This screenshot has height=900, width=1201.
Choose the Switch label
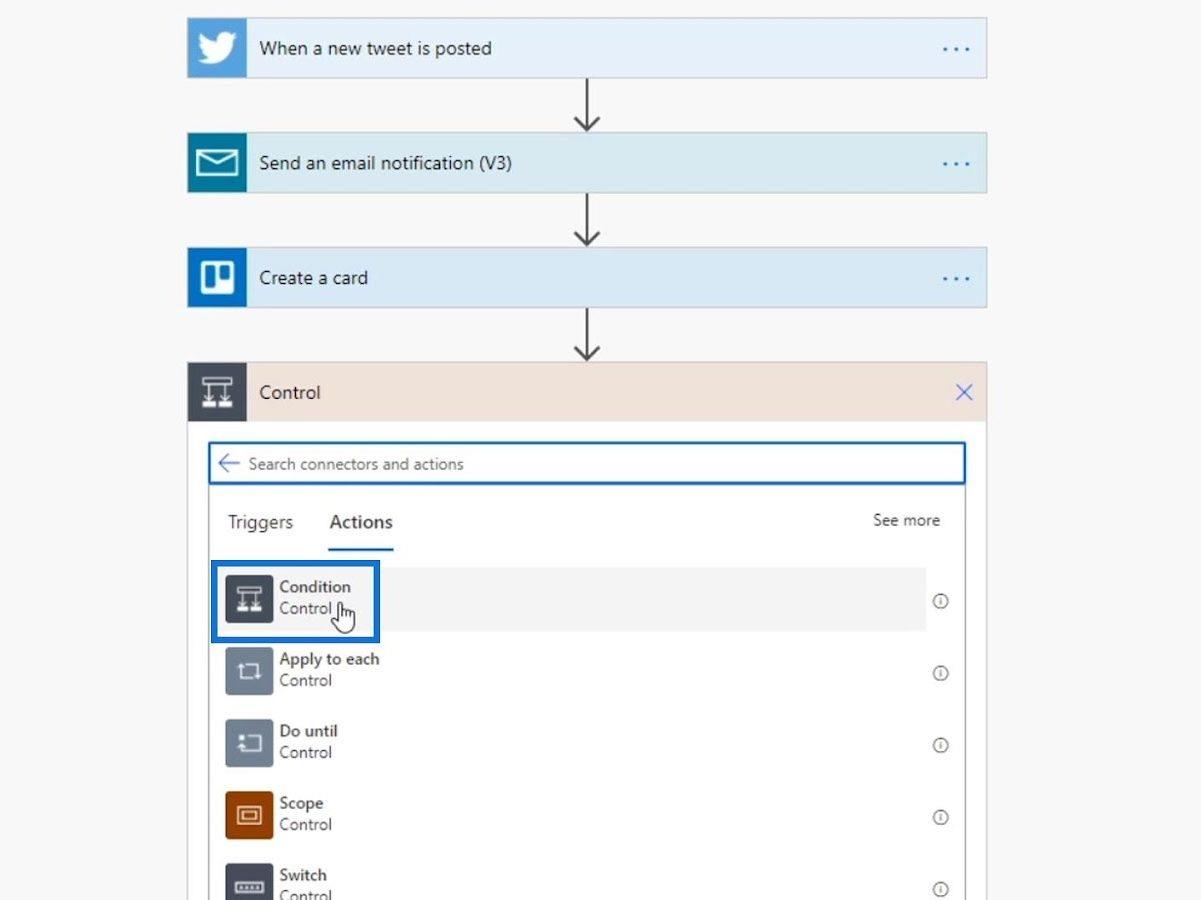(303, 875)
